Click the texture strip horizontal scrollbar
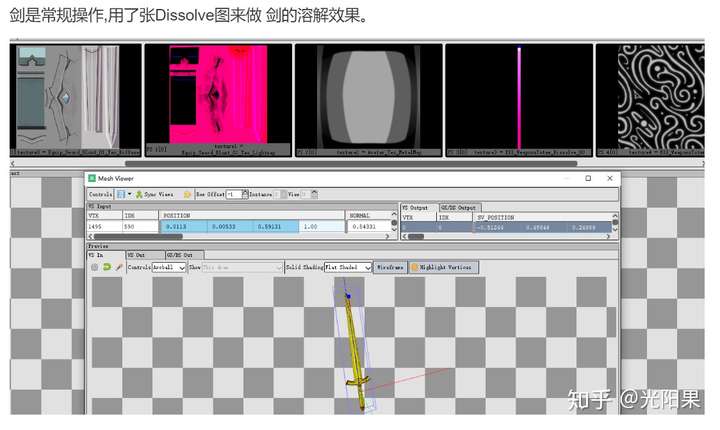Screen dimensions: 720x430 (351, 164)
